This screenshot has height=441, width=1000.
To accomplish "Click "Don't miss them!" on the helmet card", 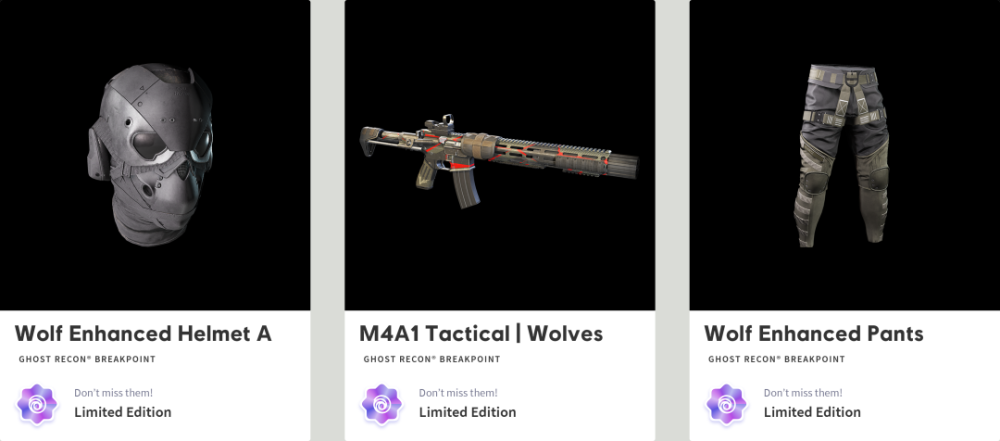I will (114, 392).
